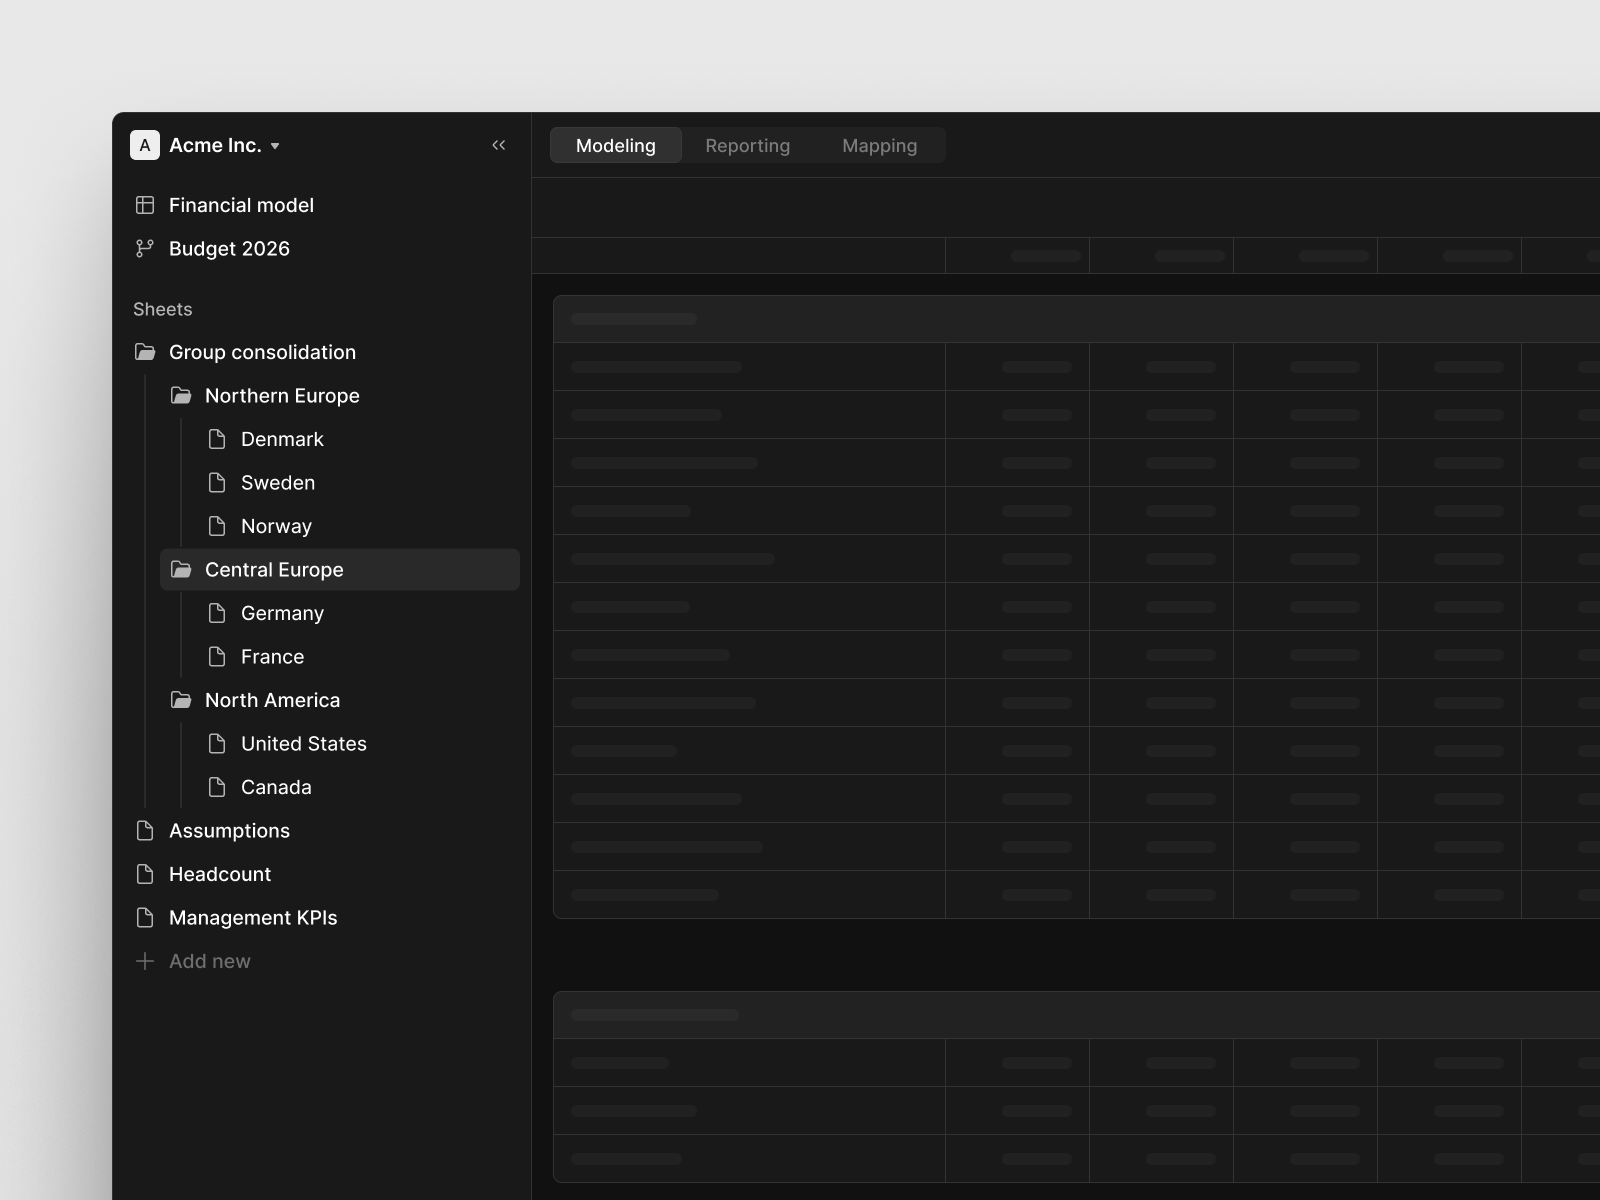The image size is (1600, 1200).
Task: Collapse the sidebar with double-chevron icon
Action: click(498, 145)
